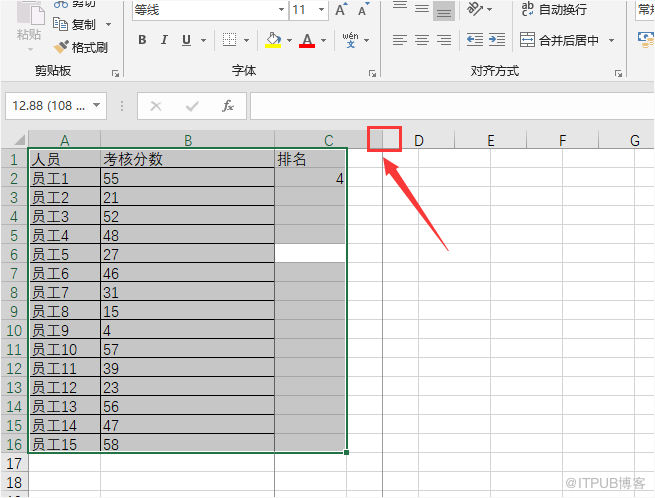Expand 合并后居中 dropdown arrow
The height and width of the screenshot is (498, 655).
[x=612, y=41]
